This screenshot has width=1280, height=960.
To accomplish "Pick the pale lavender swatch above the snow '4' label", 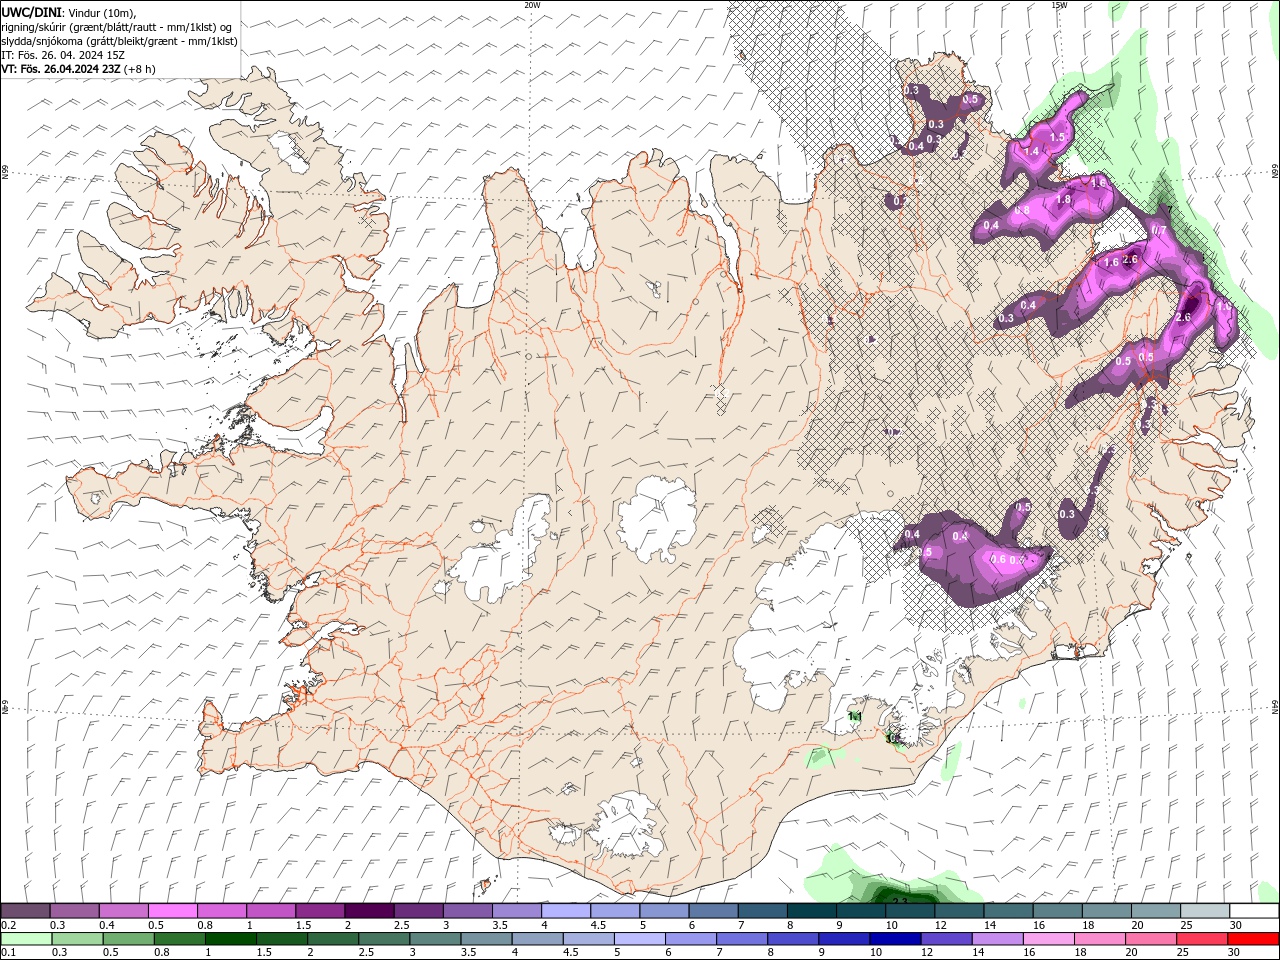I will point(565,911).
